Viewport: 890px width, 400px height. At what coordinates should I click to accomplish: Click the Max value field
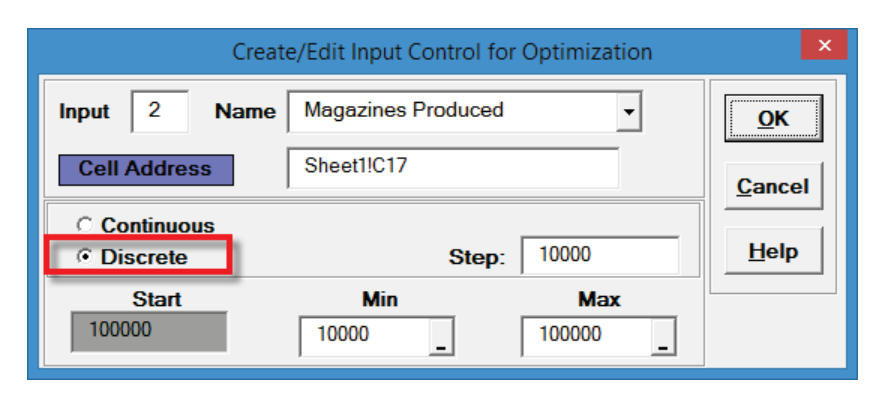coord(586,336)
